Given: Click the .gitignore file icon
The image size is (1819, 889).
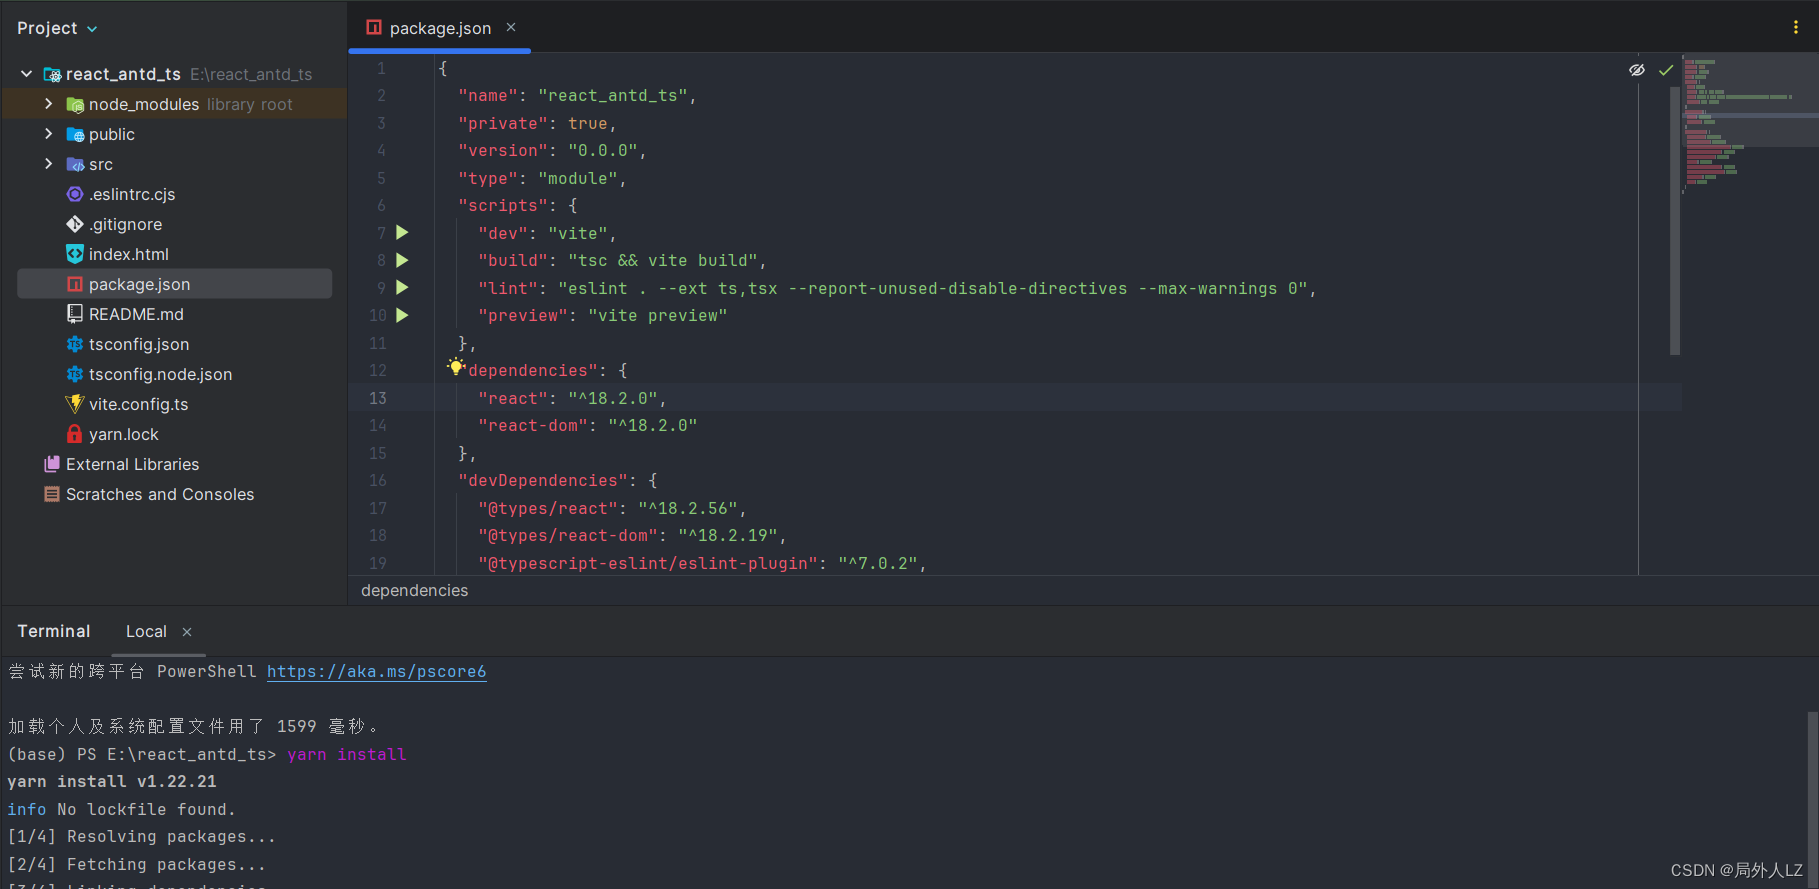Looking at the screenshot, I should point(75,224).
